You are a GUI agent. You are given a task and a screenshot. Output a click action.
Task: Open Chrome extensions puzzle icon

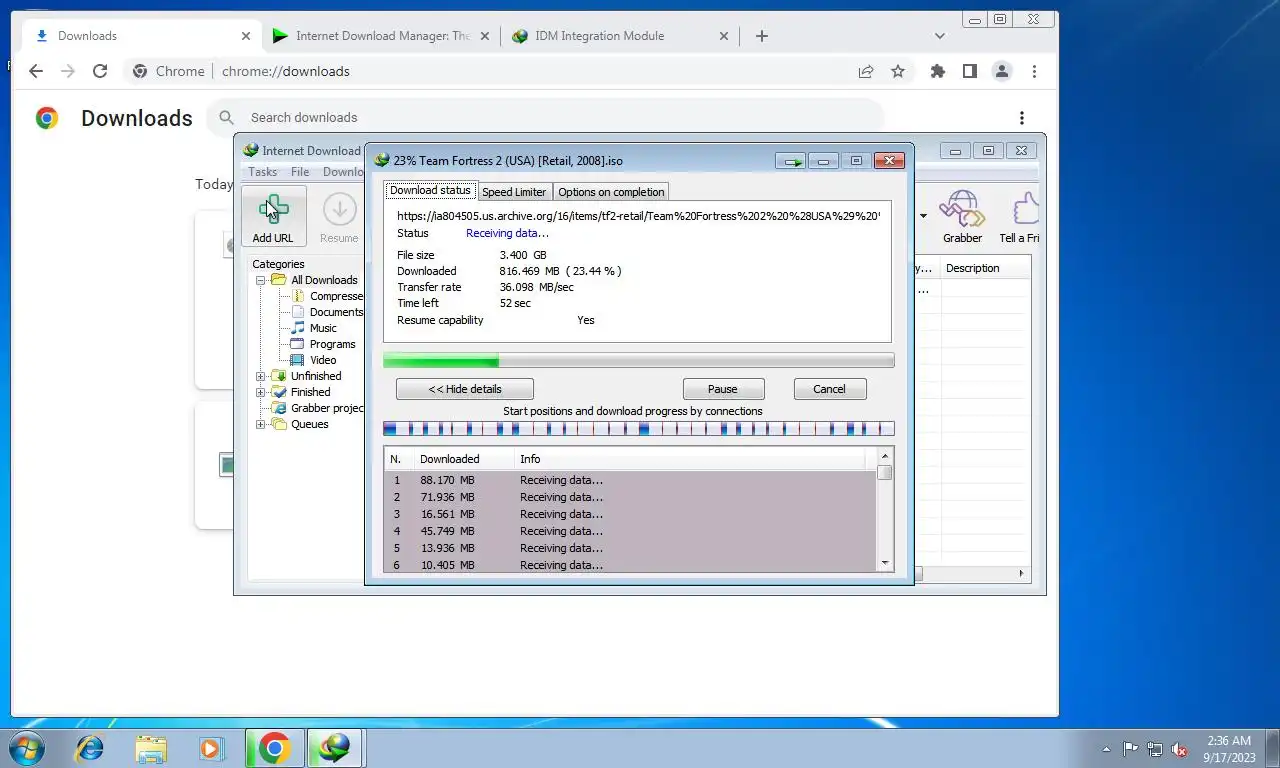point(937,71)
